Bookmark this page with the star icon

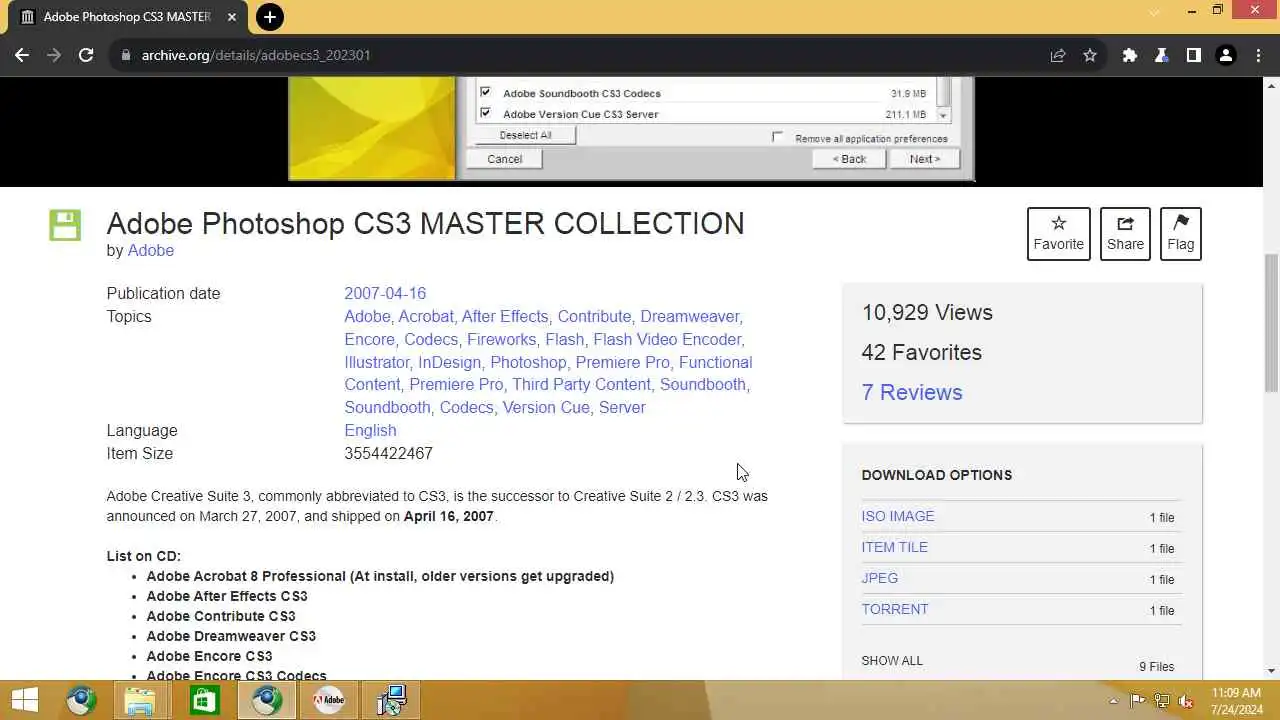coord(1090,55)
